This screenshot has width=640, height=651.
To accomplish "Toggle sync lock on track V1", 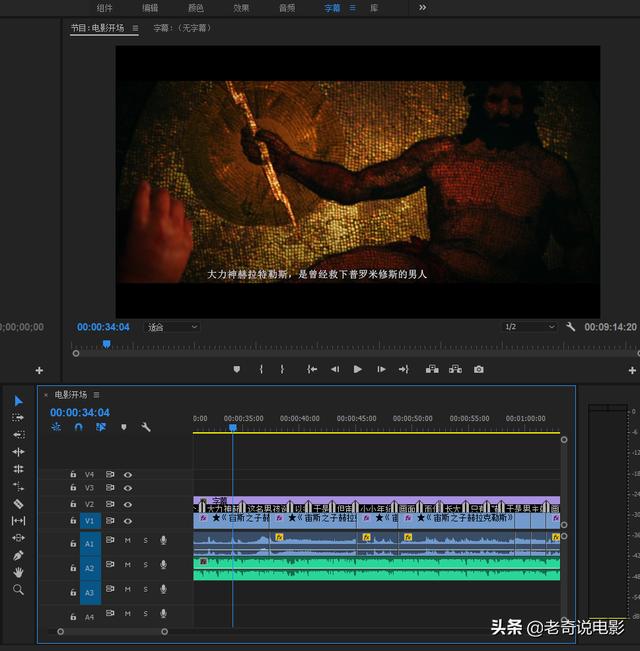I will [x=110, y=520].
